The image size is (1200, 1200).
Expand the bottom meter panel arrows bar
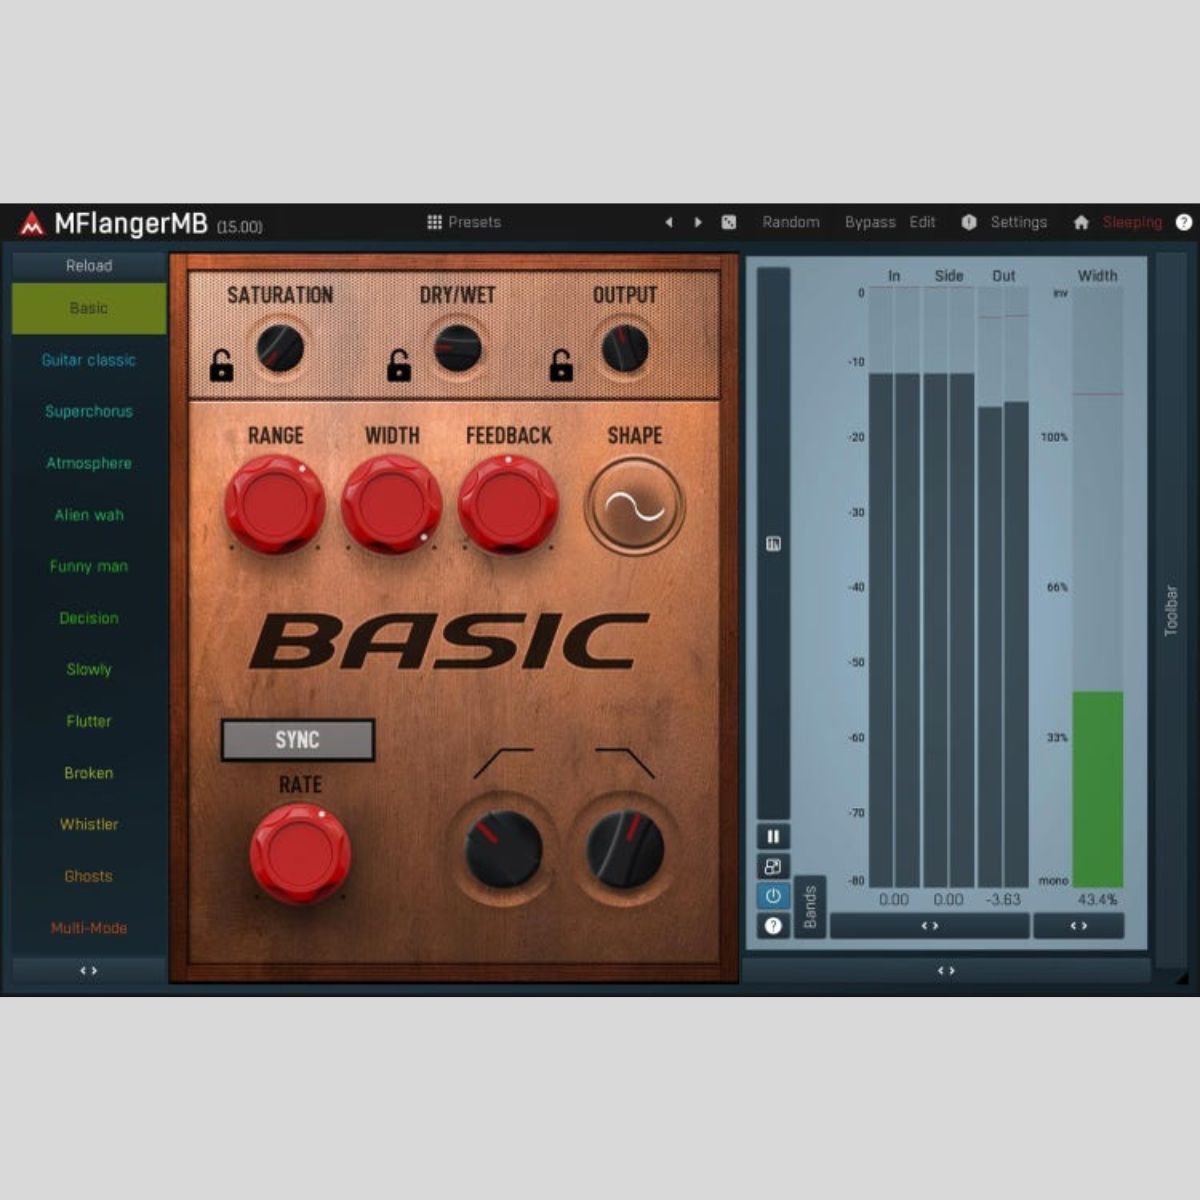coord(946,970)
